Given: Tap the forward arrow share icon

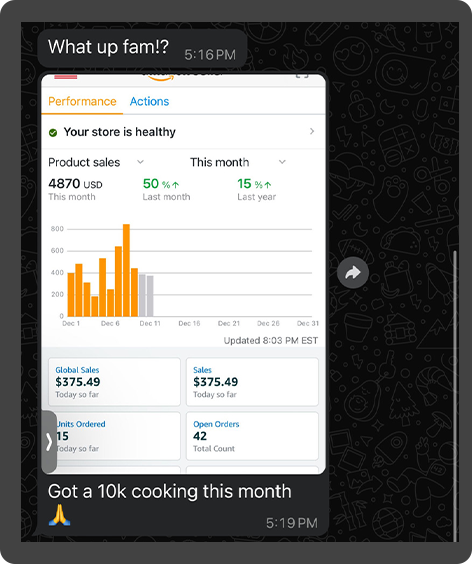Looking at the screenshot, I should 353,273.
